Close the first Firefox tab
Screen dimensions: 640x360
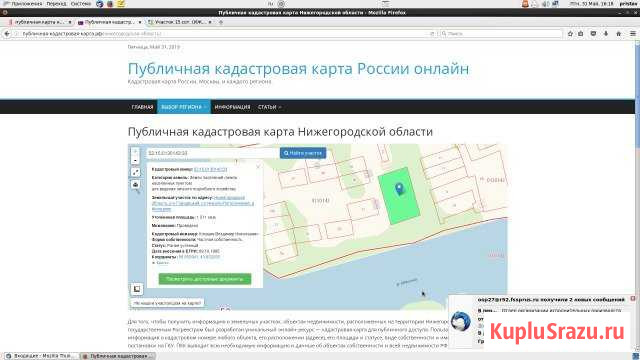[70, 22]
